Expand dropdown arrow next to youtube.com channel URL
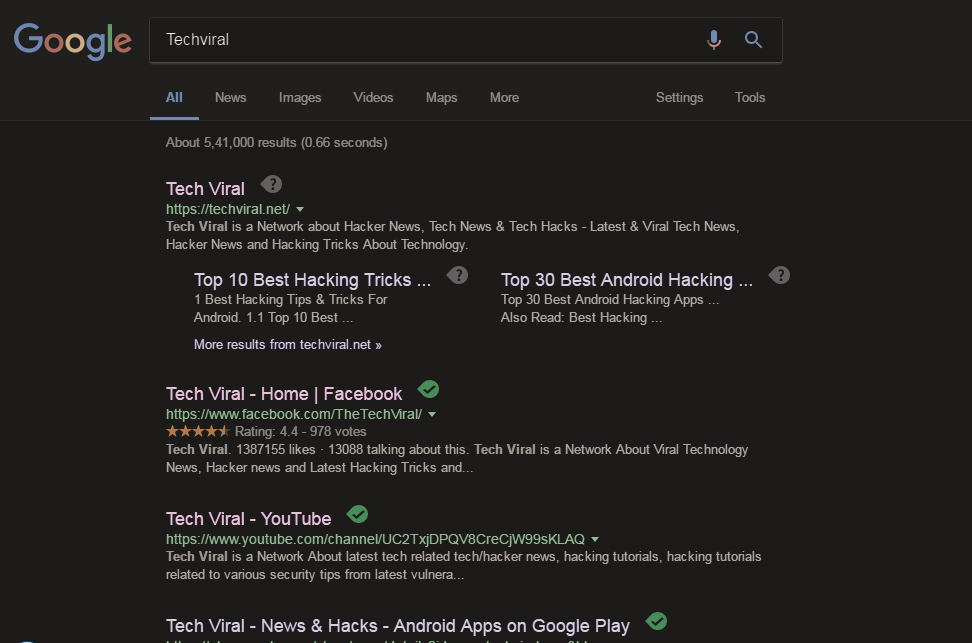This screenshot has height=643, width=972. [x=595, y=539]
